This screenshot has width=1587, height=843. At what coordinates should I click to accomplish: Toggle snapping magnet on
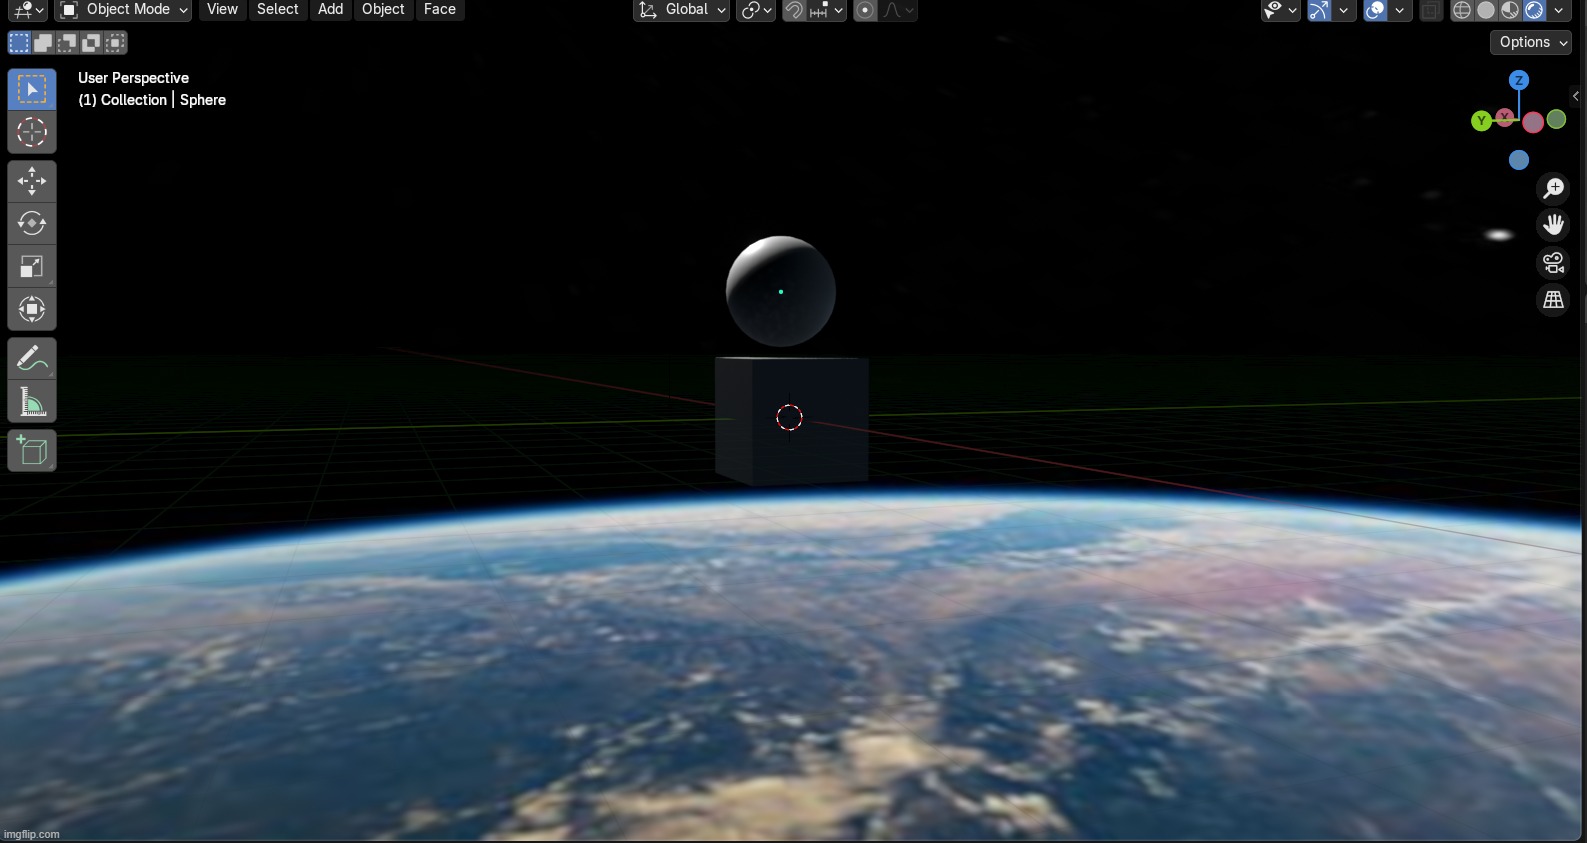[794, 10]
